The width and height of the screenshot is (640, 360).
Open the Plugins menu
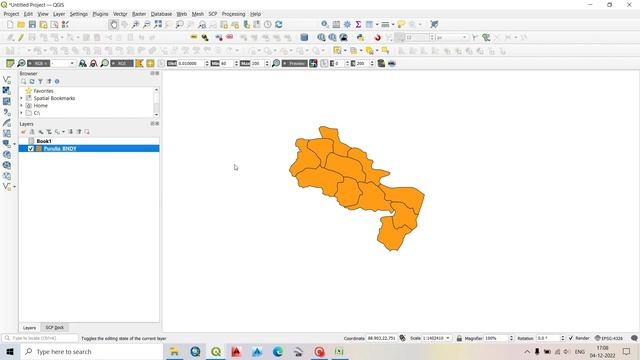tap(100, 14)
